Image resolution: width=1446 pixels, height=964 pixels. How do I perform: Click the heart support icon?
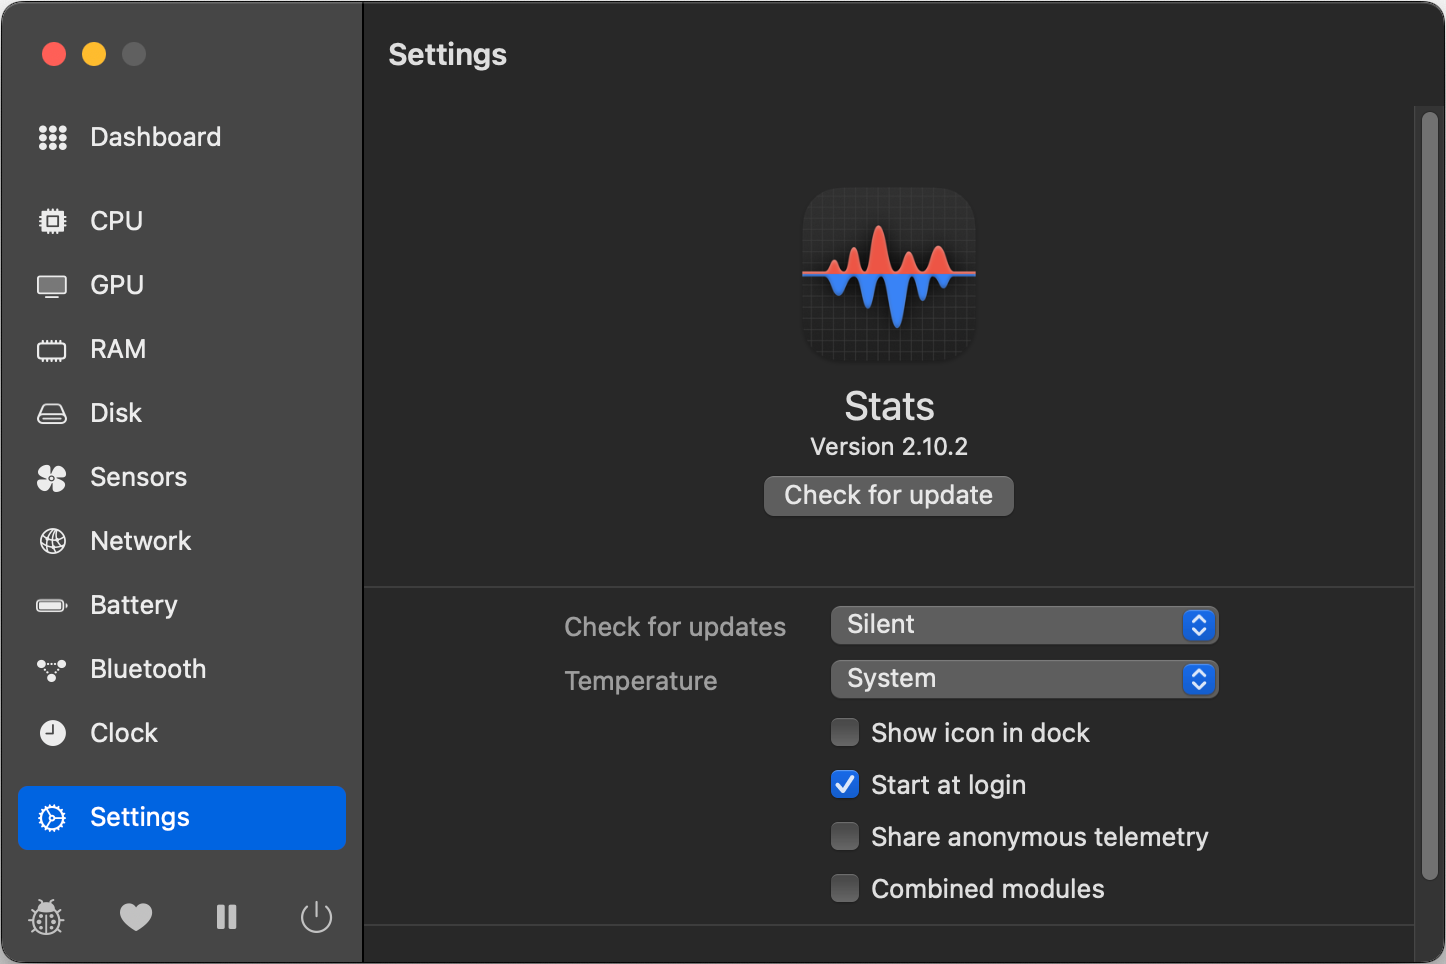[136, 916]
